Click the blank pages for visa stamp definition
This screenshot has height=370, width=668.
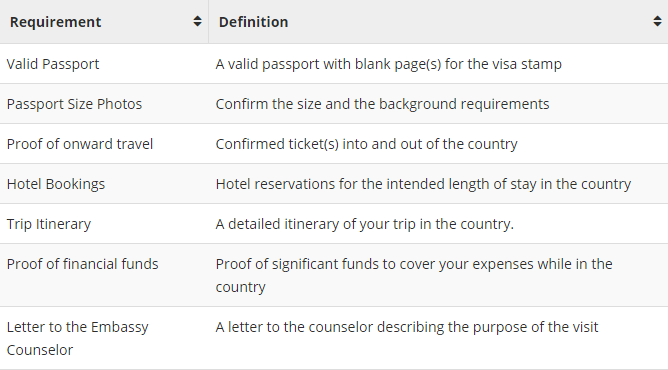tap(389, 64)
